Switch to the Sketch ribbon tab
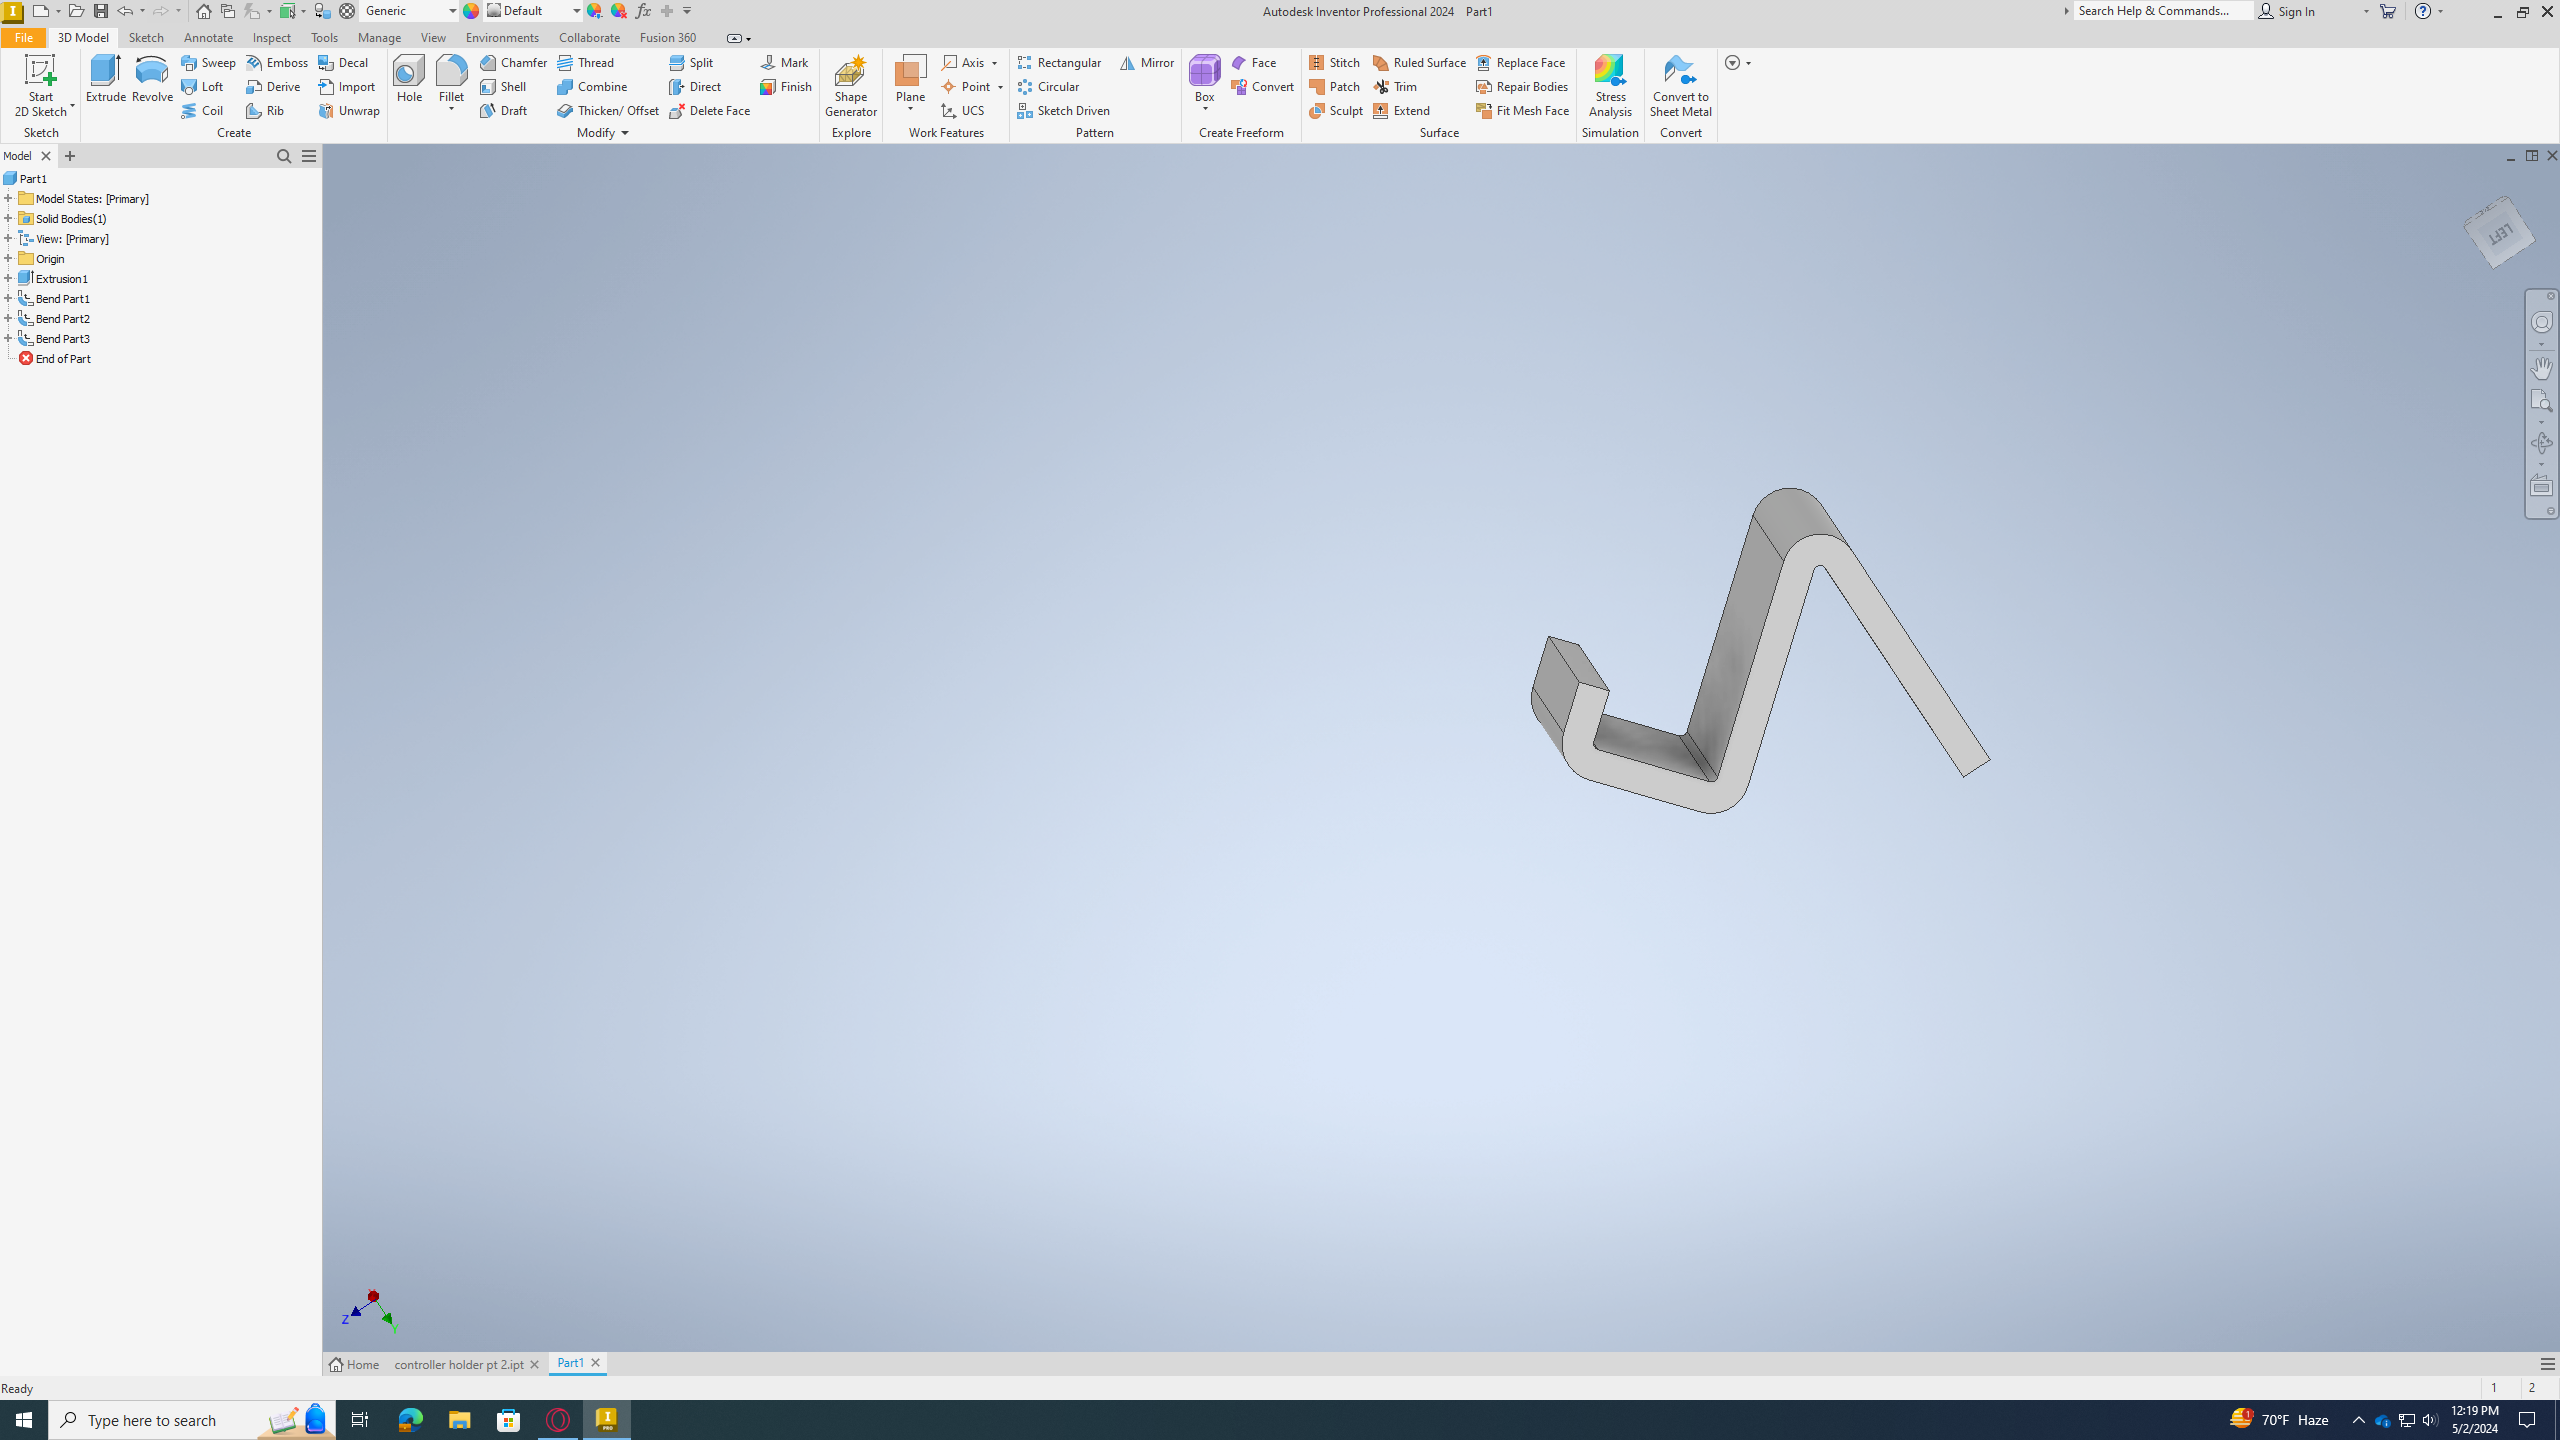 pos(146,37)
